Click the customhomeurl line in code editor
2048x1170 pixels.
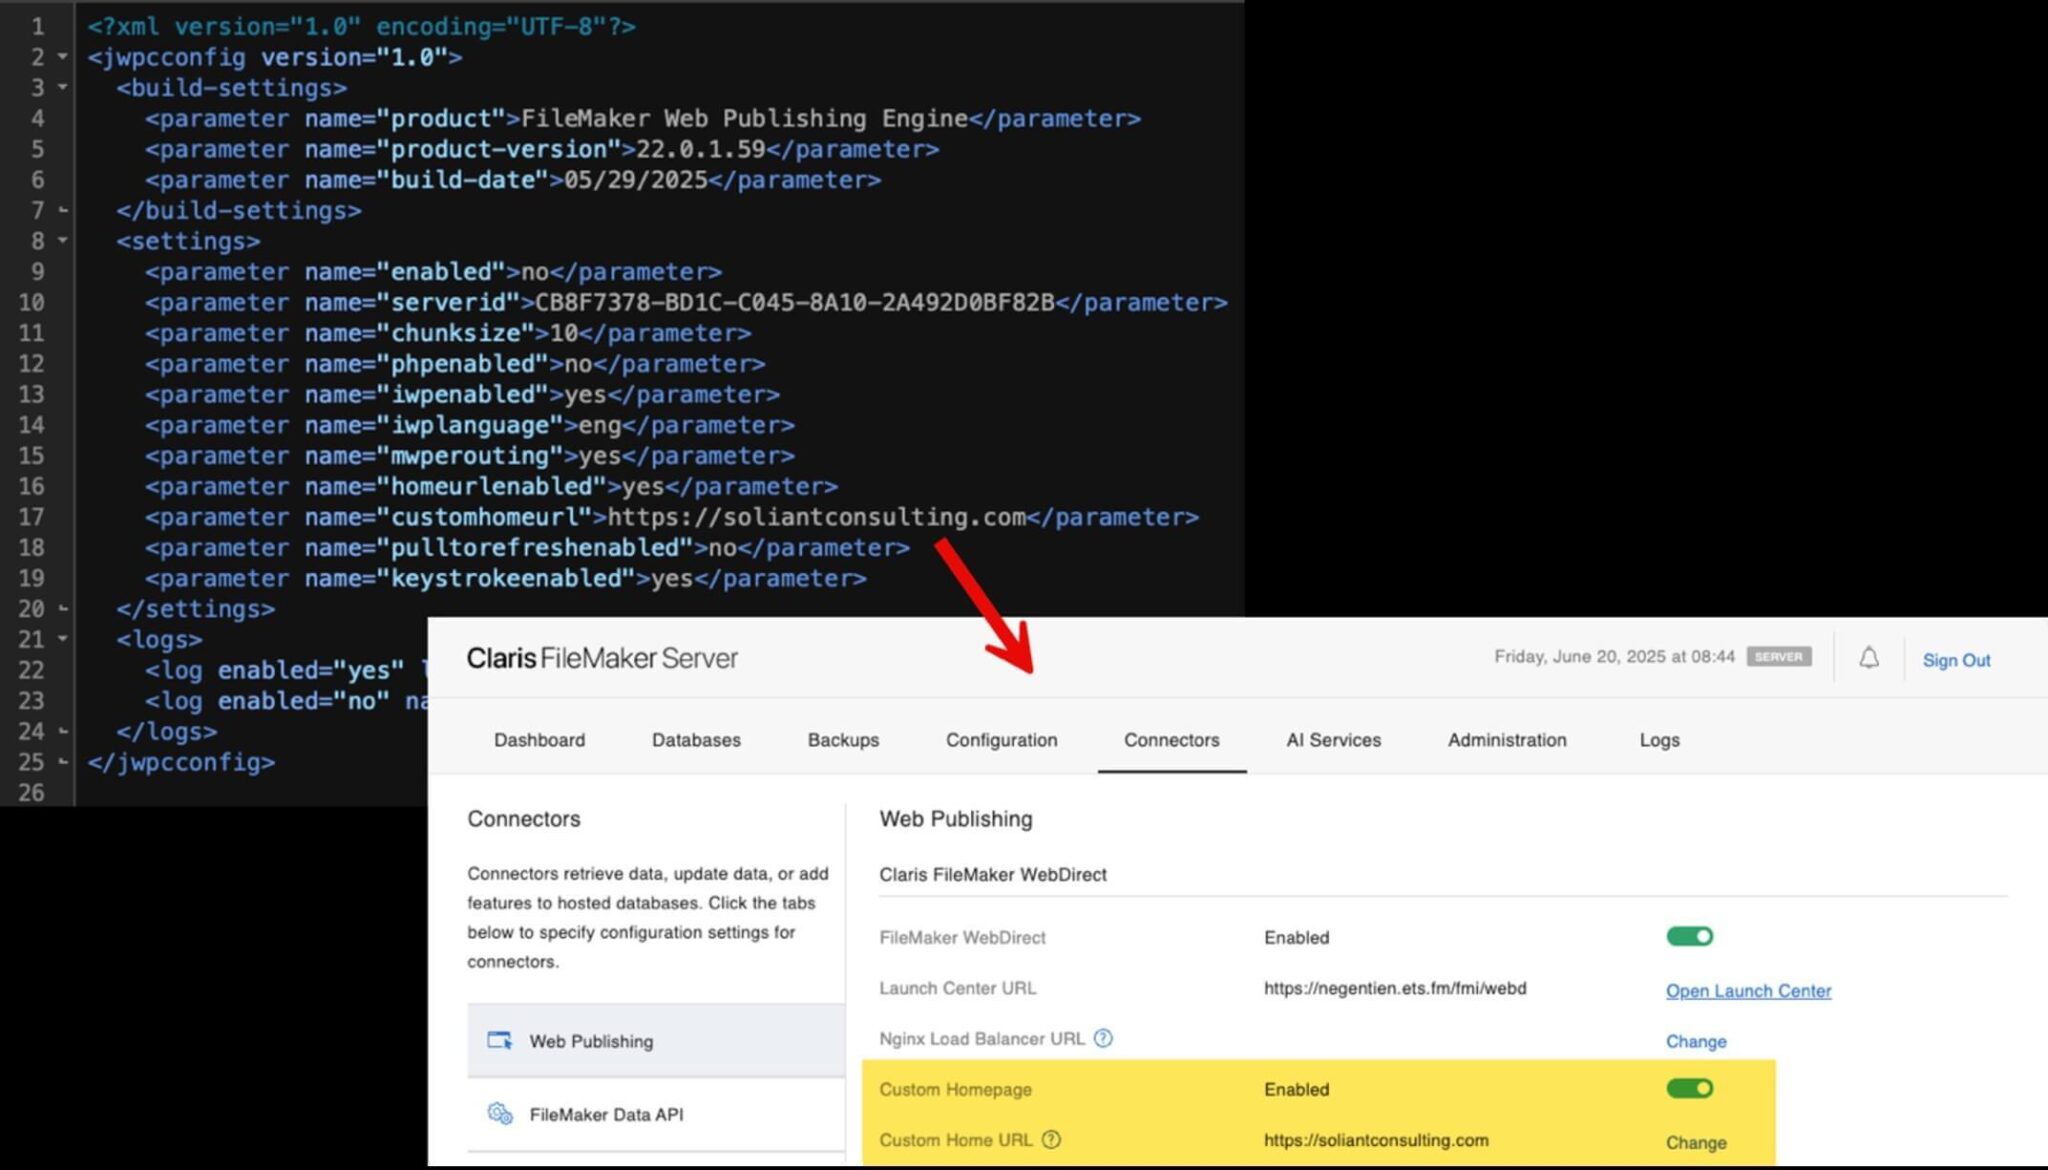(670, 517)
